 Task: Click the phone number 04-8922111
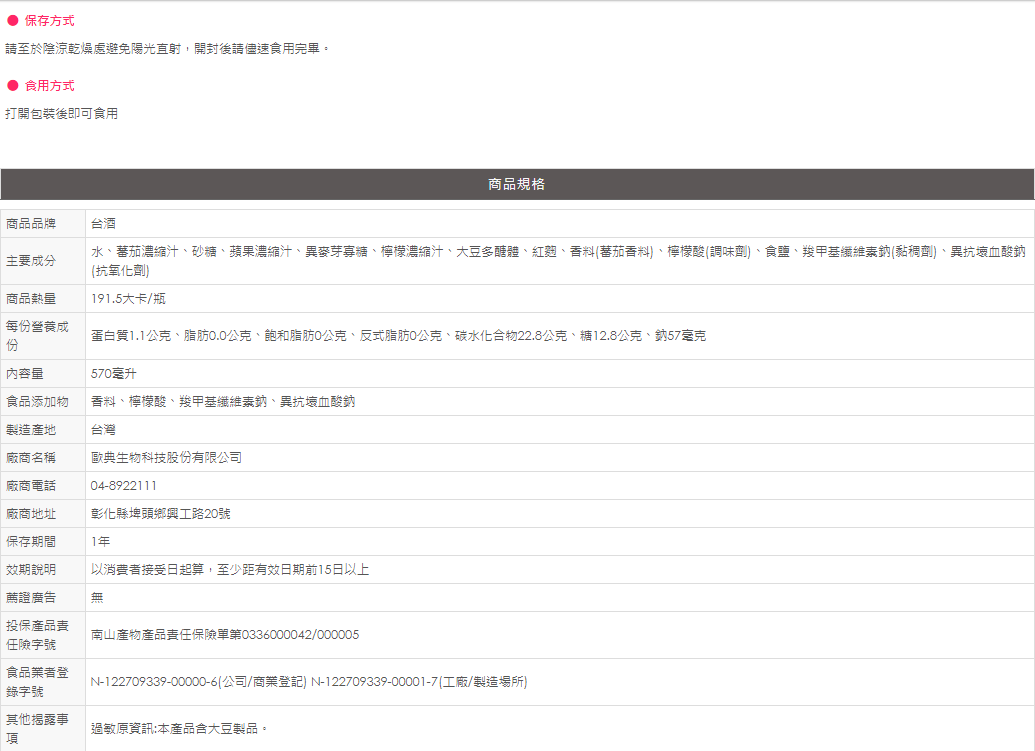(123, 485)
